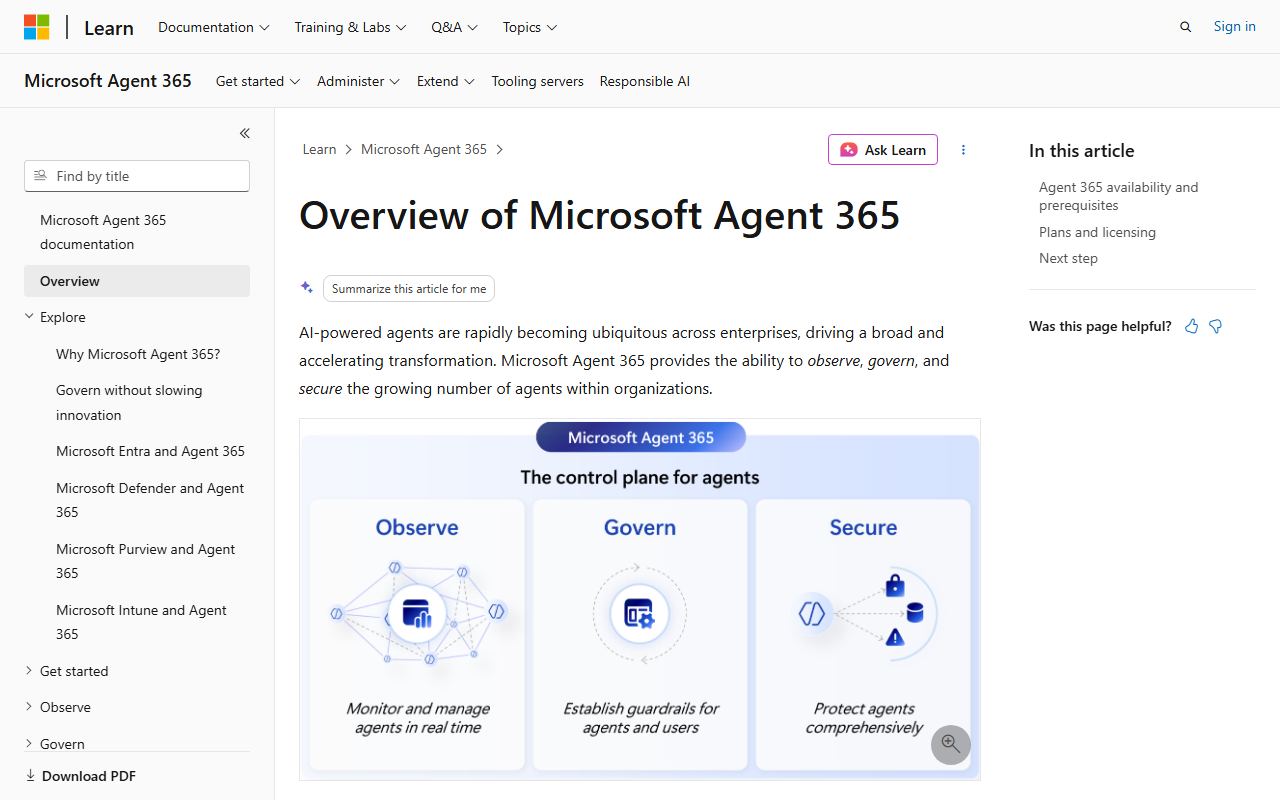
Task: Jump to Agent 365 availability and prerequisites
Action: 1118,196
